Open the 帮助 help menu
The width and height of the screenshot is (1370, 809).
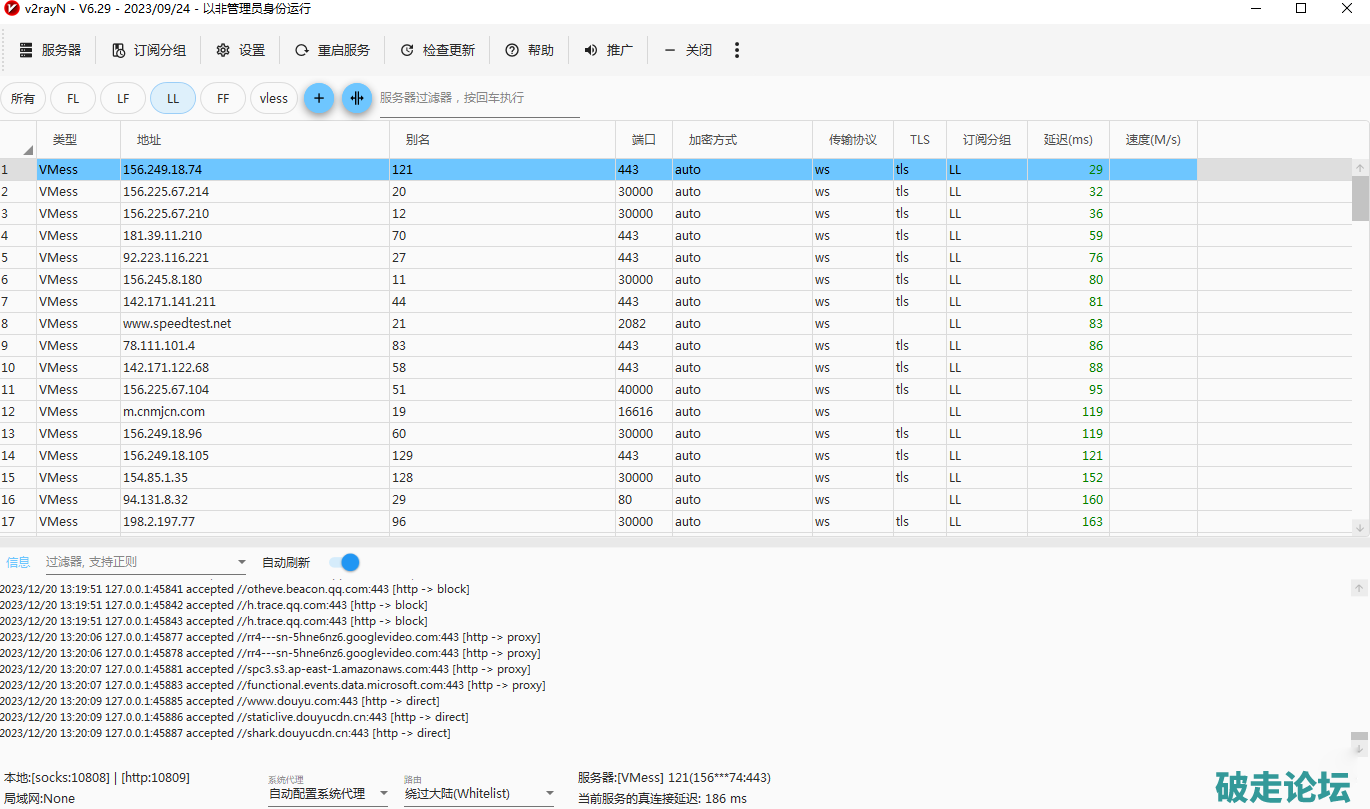click(x=529, y=50)
